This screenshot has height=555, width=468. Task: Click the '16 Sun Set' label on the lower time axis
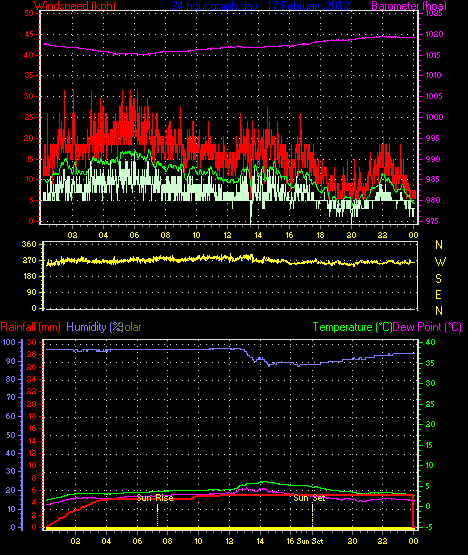point(304,541)
